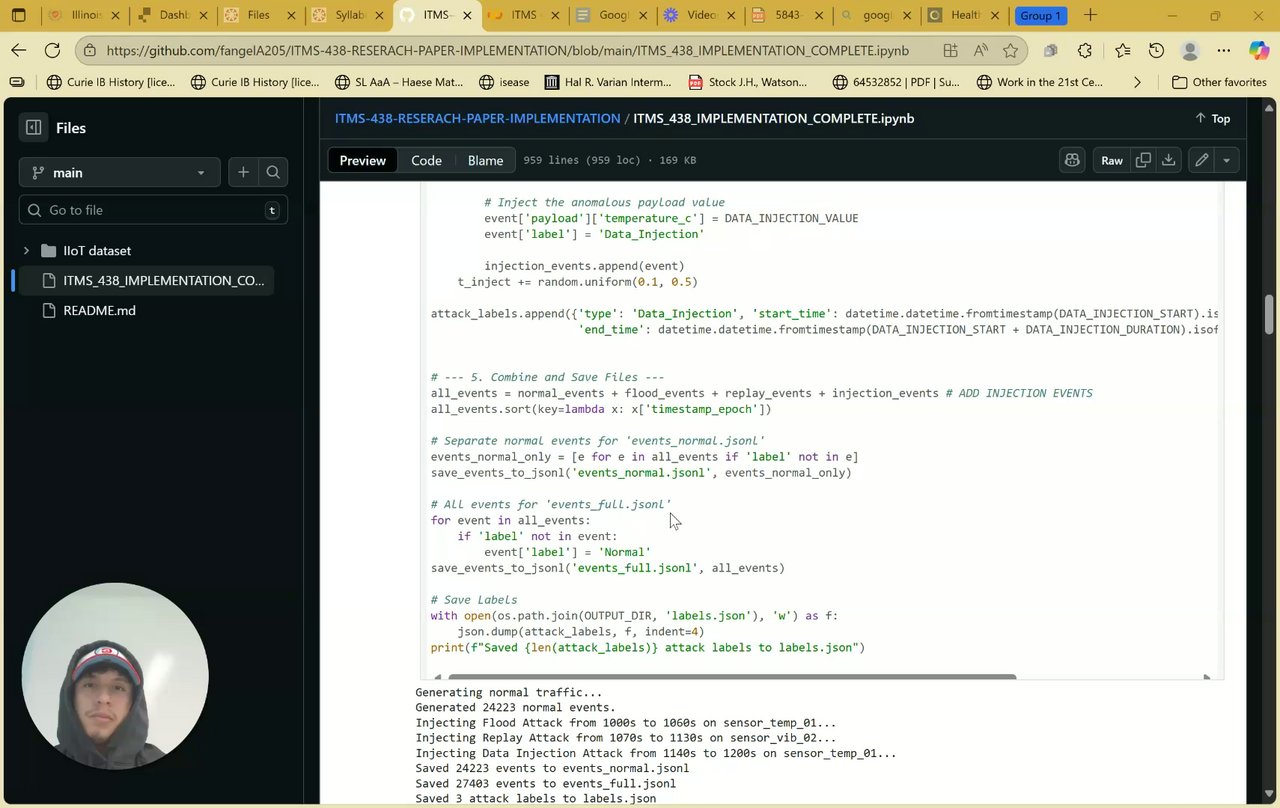Viewport: 1280px width, 808px height.
Task: Refresh the current page
Action: click(54, 50)
